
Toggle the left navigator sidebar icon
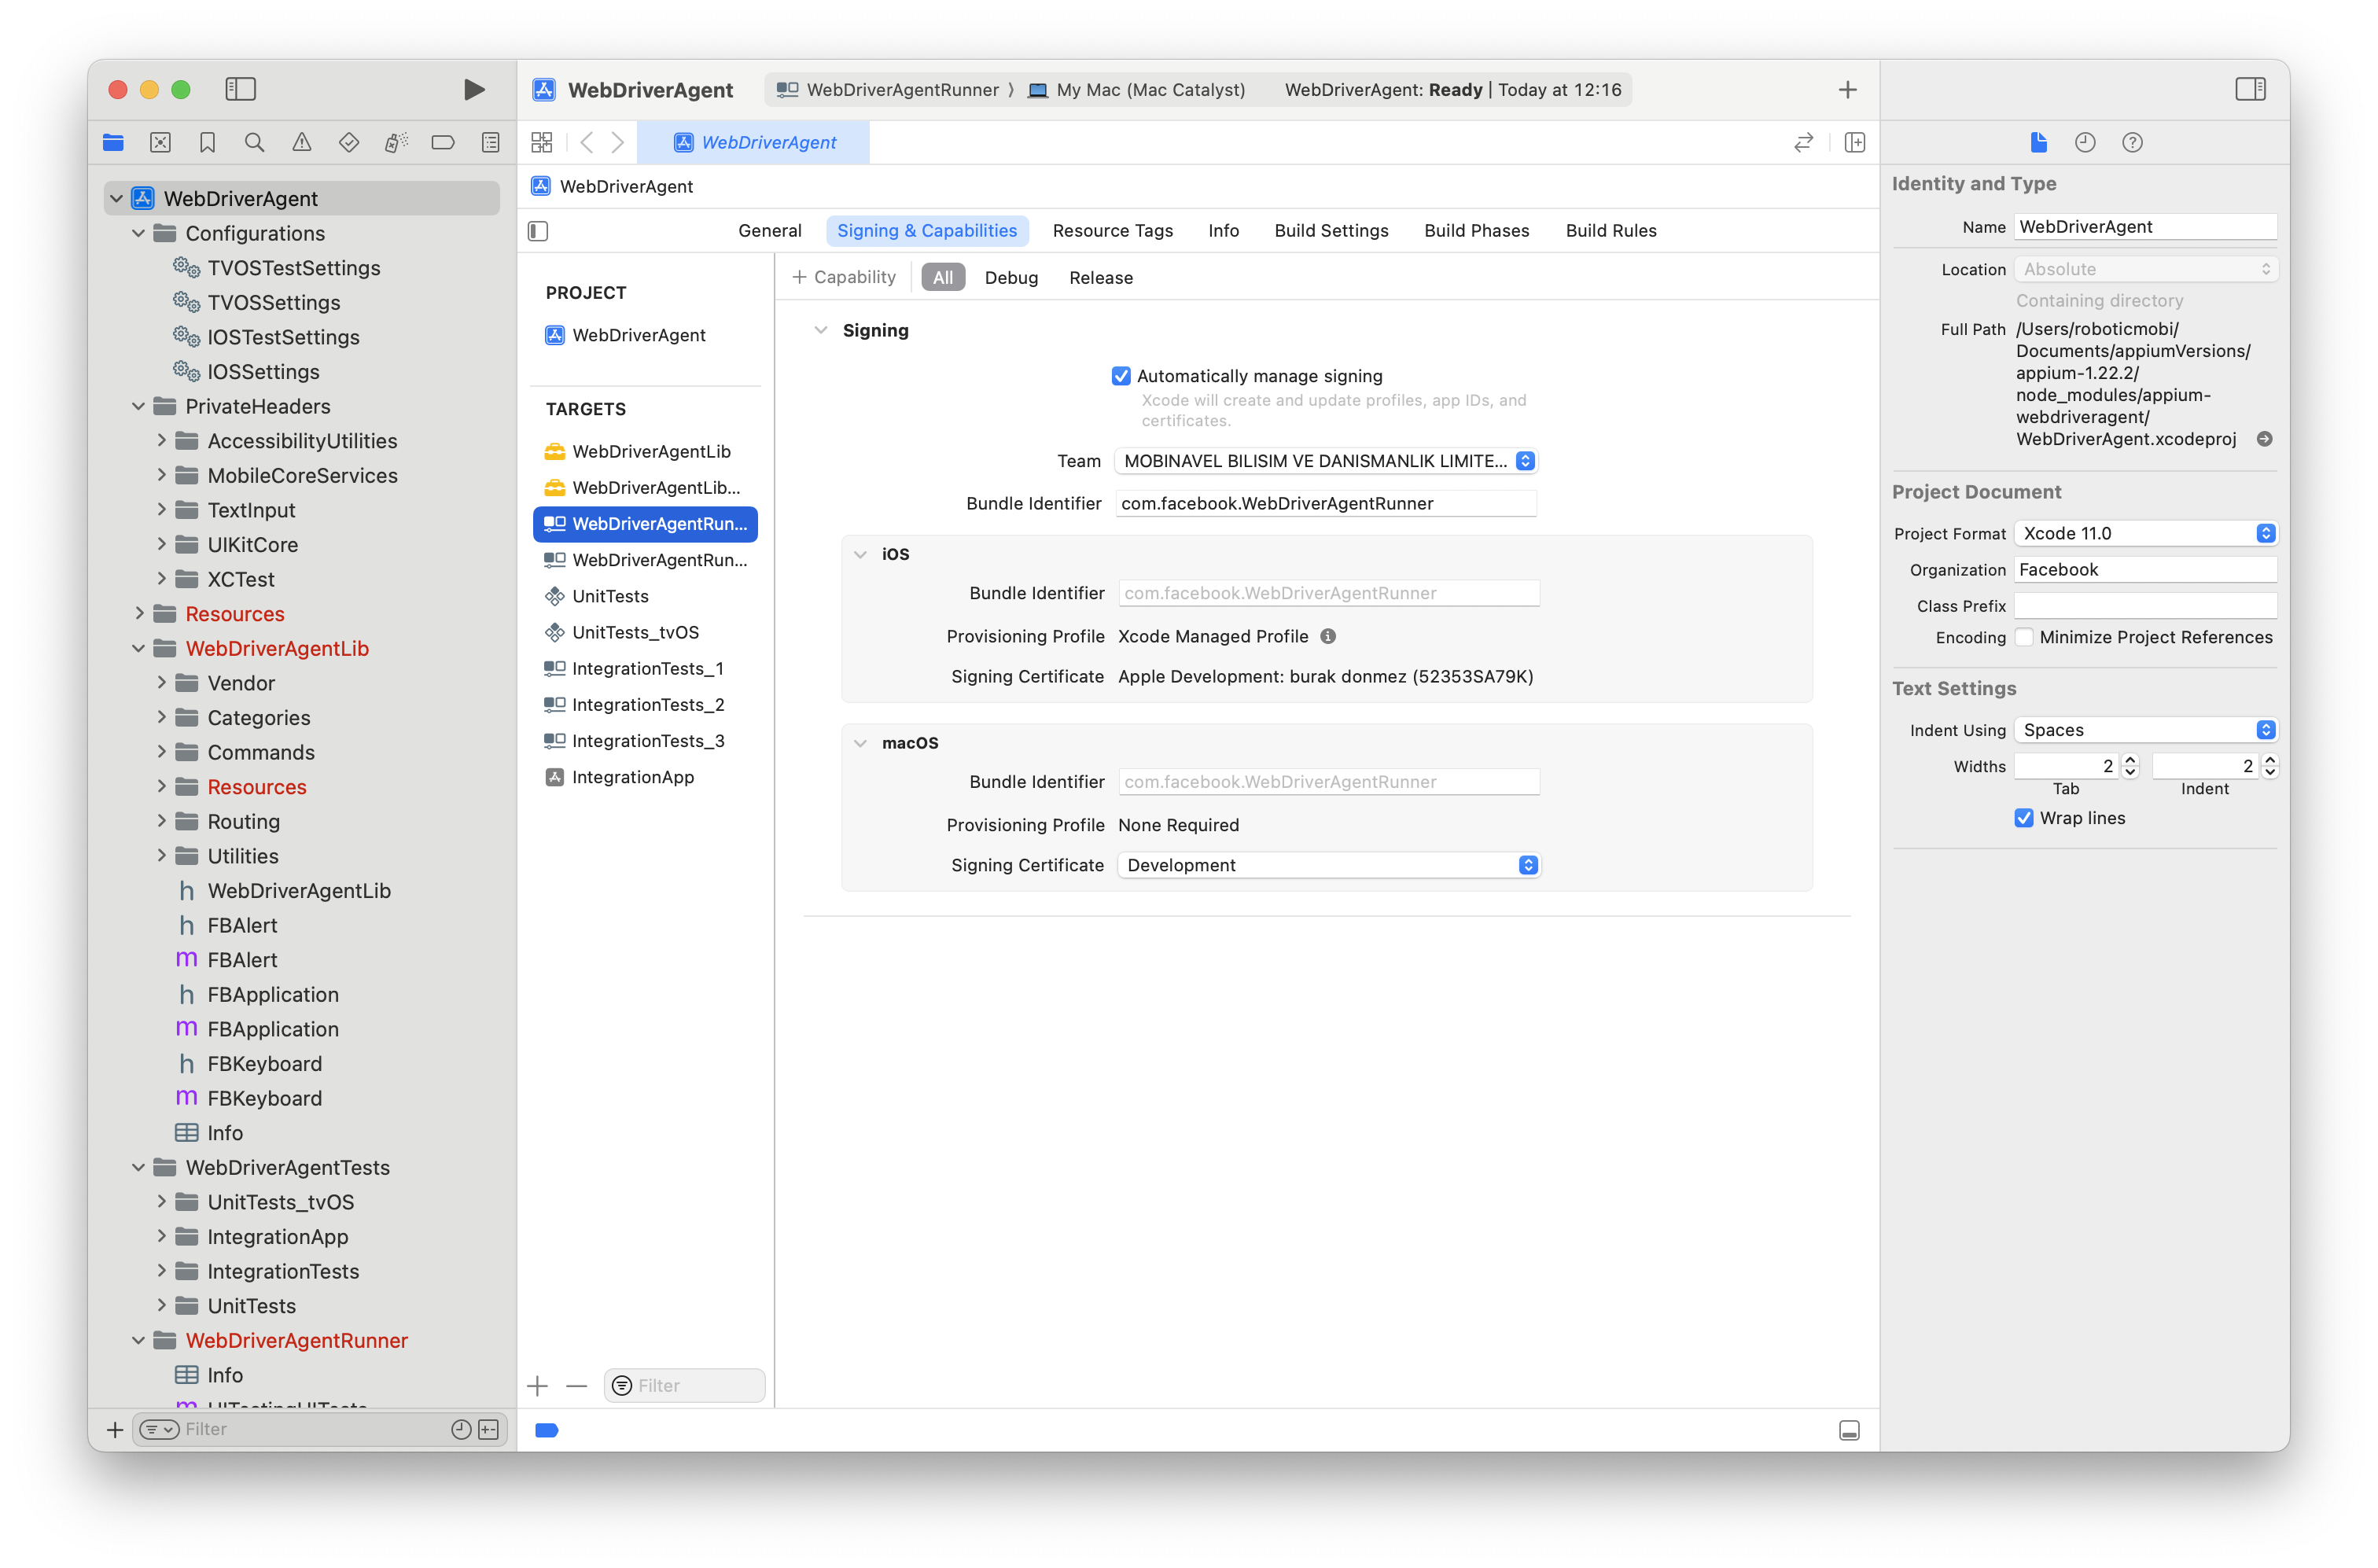tap(241, 90)
